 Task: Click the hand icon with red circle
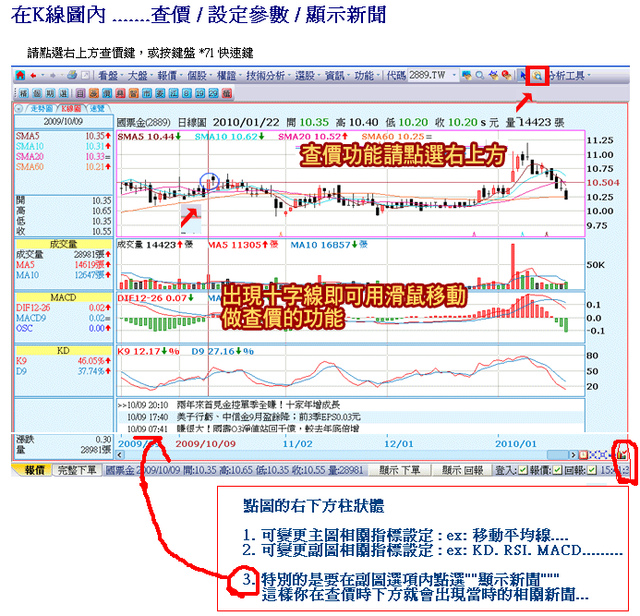pyautogui.click(x=507, y=75)
